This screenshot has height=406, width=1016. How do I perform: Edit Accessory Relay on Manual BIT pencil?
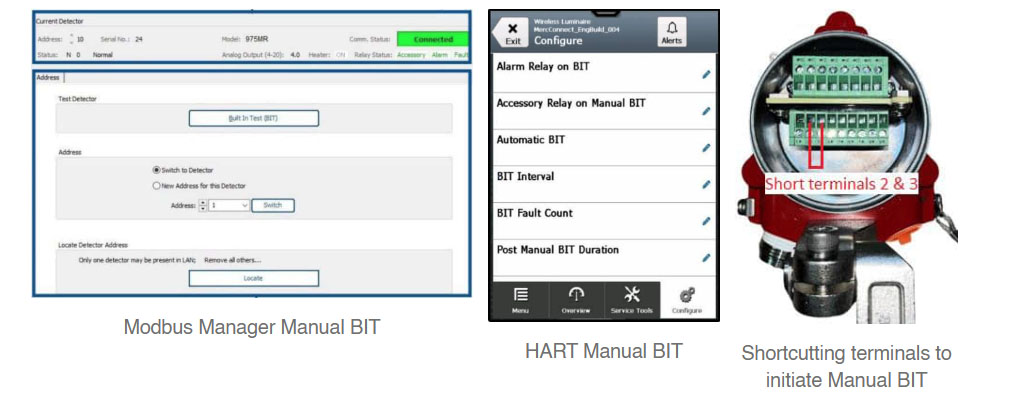[706, 111]
